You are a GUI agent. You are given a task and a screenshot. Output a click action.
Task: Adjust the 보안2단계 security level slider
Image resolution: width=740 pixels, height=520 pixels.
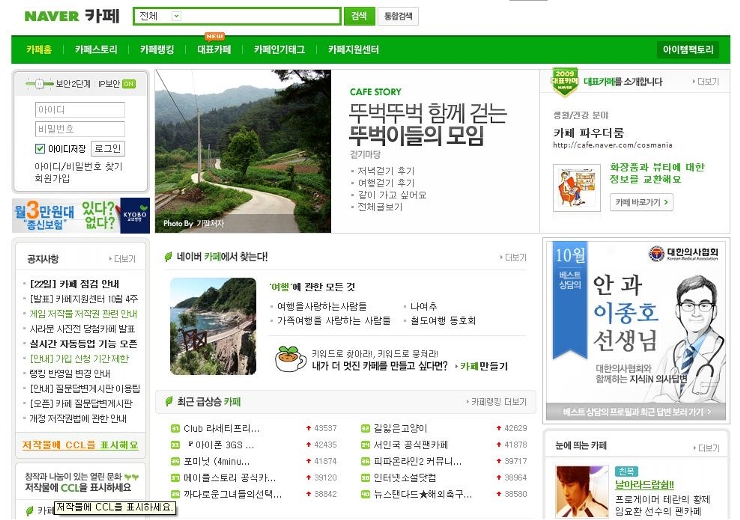click(x=41, y=84)
